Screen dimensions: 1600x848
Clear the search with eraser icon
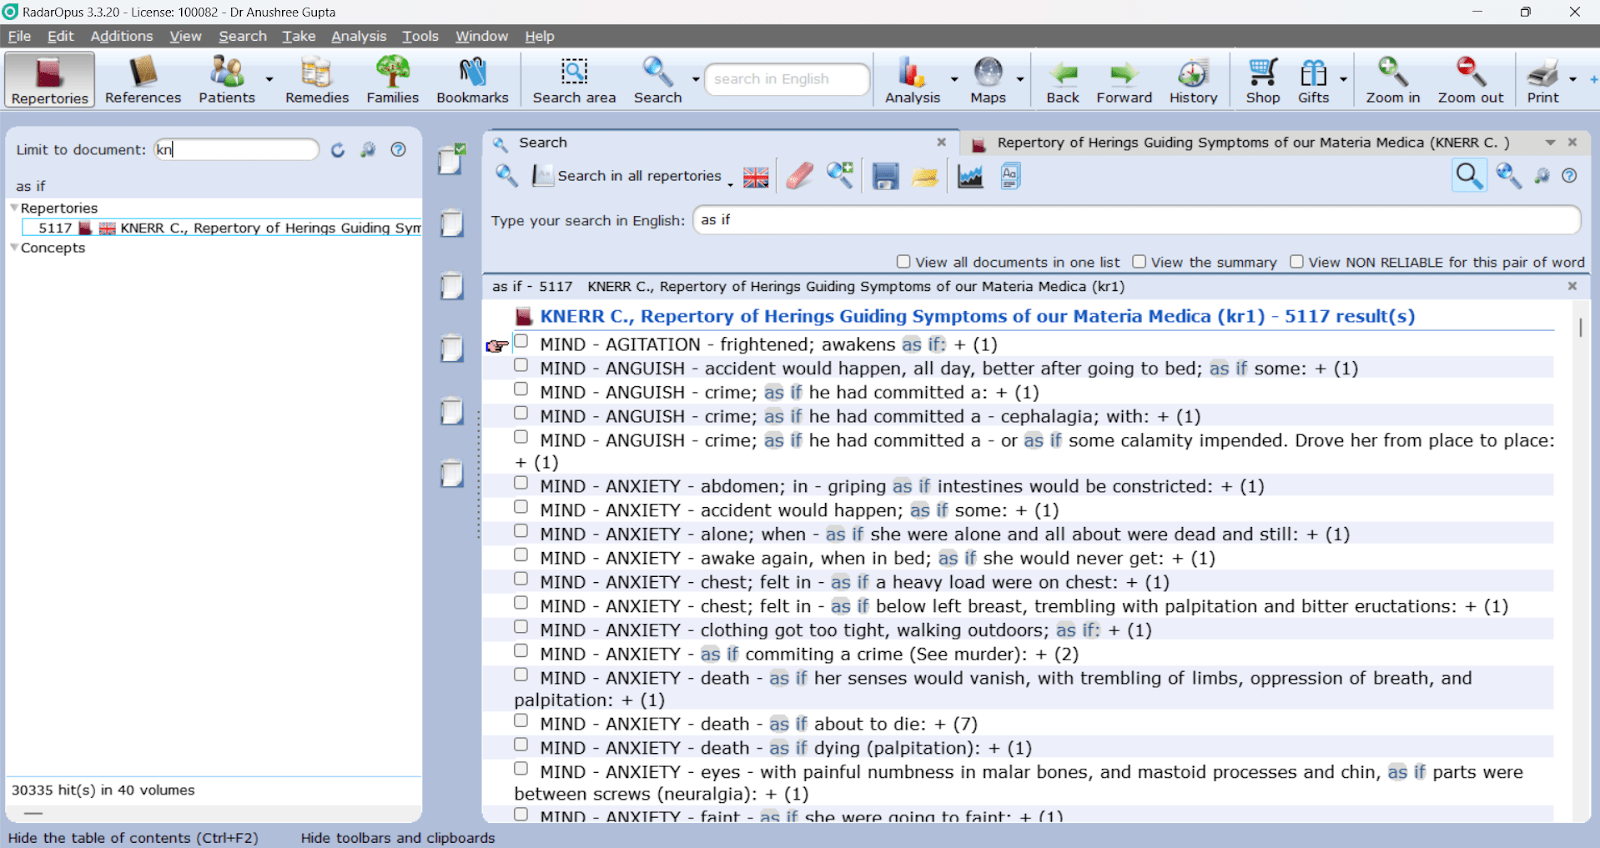pyautogui.click(x=799, y=176)
